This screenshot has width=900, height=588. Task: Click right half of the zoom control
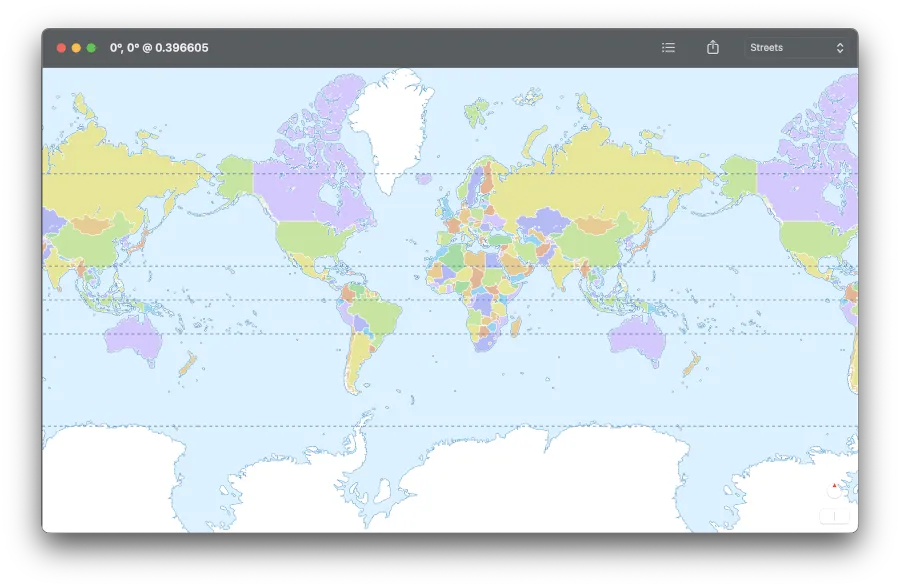coord(842,516)
